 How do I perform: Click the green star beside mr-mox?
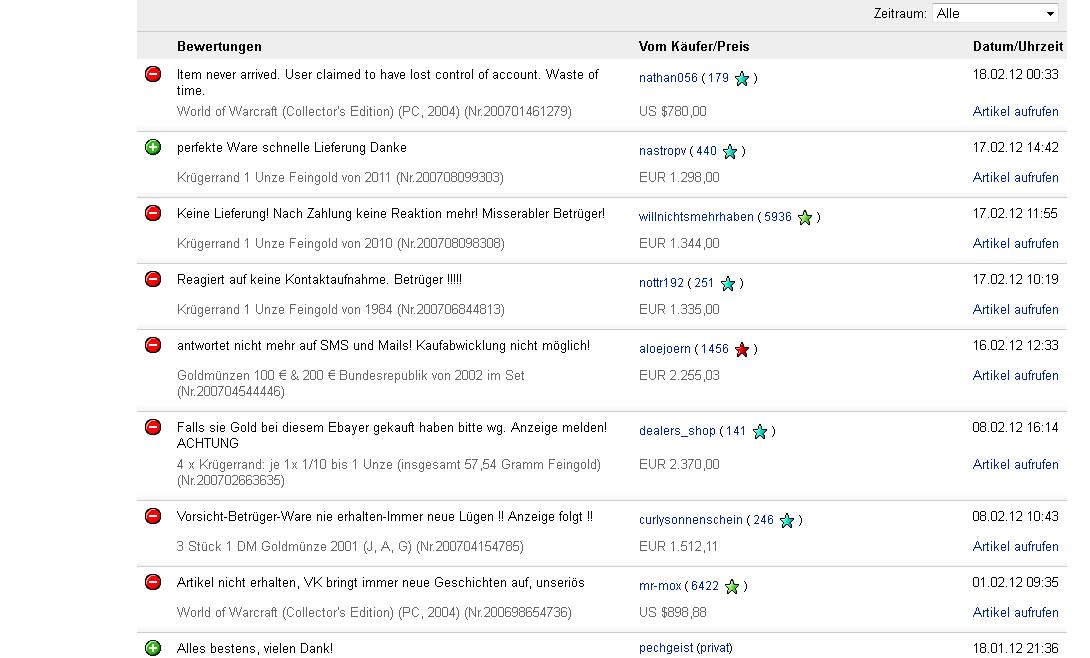(732, 586)
